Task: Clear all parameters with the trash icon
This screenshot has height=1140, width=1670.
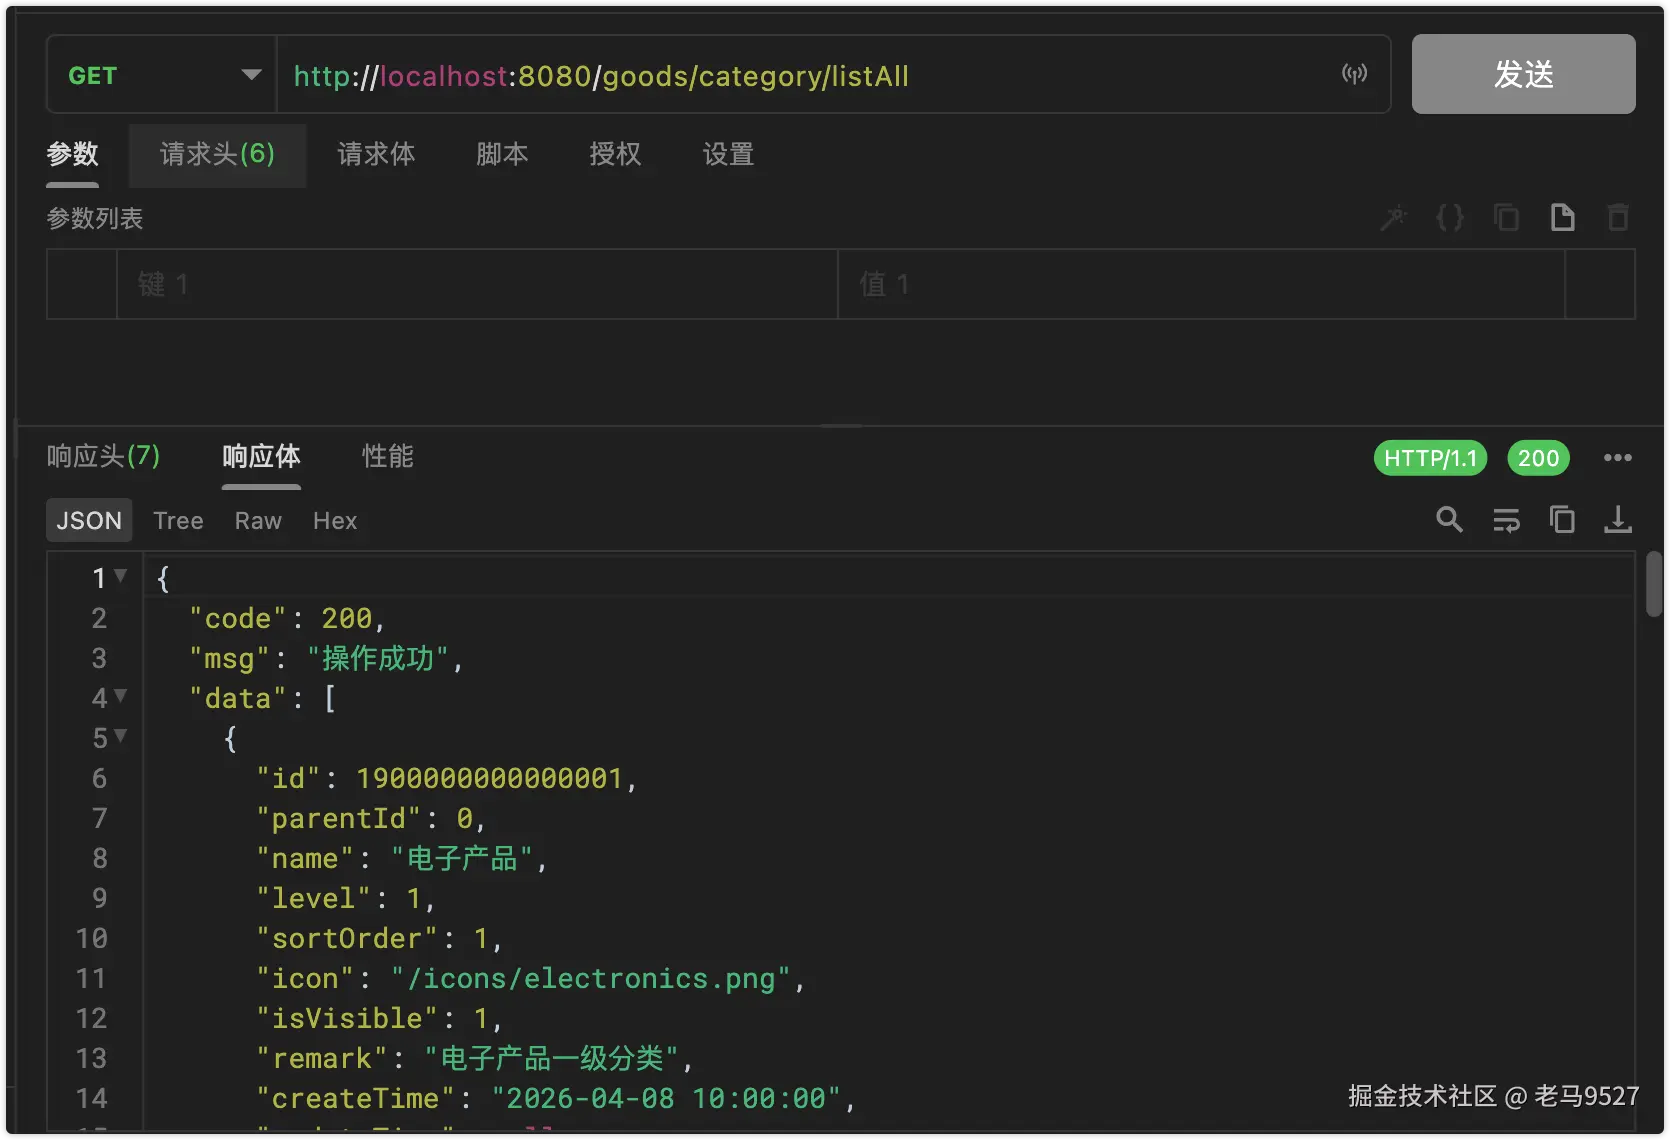Action: [x=1619, y=217]
